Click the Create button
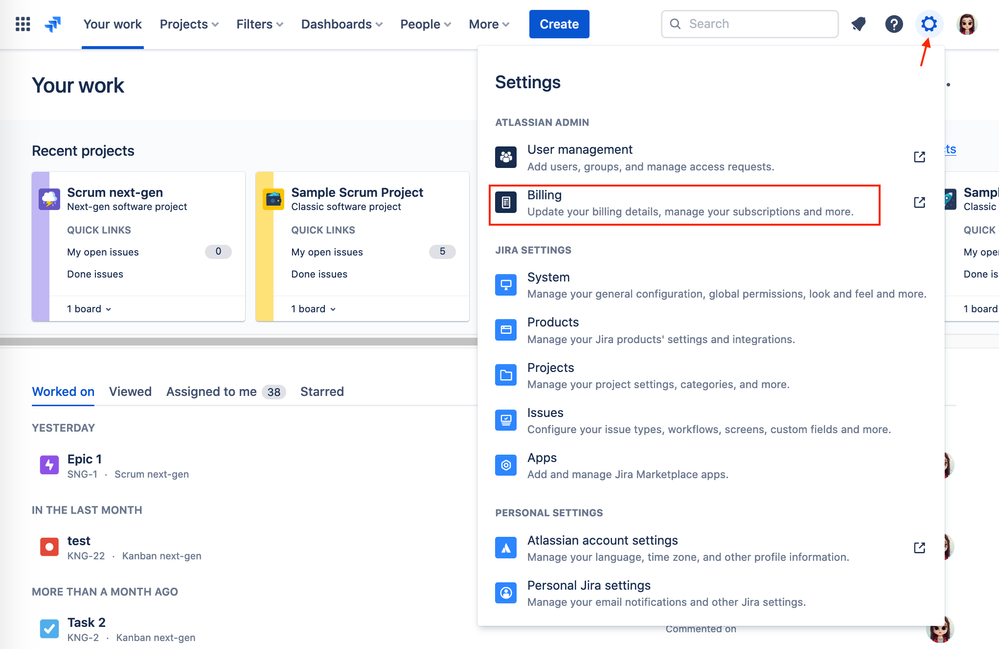The height and width of the screenshot is (649, 999). 559,24
